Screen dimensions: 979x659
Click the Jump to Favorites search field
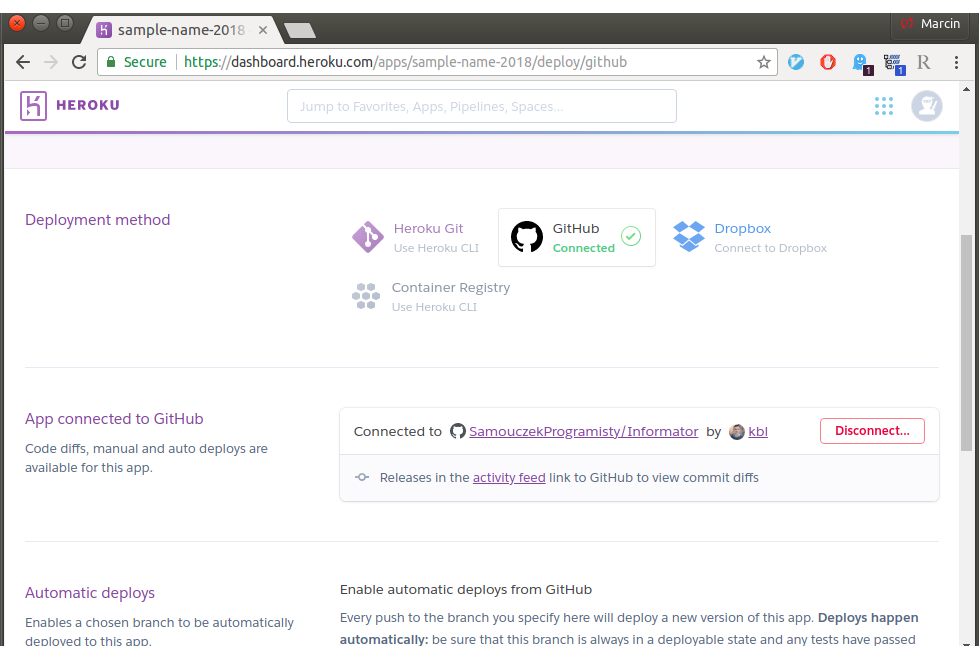(x=481, y=106)
